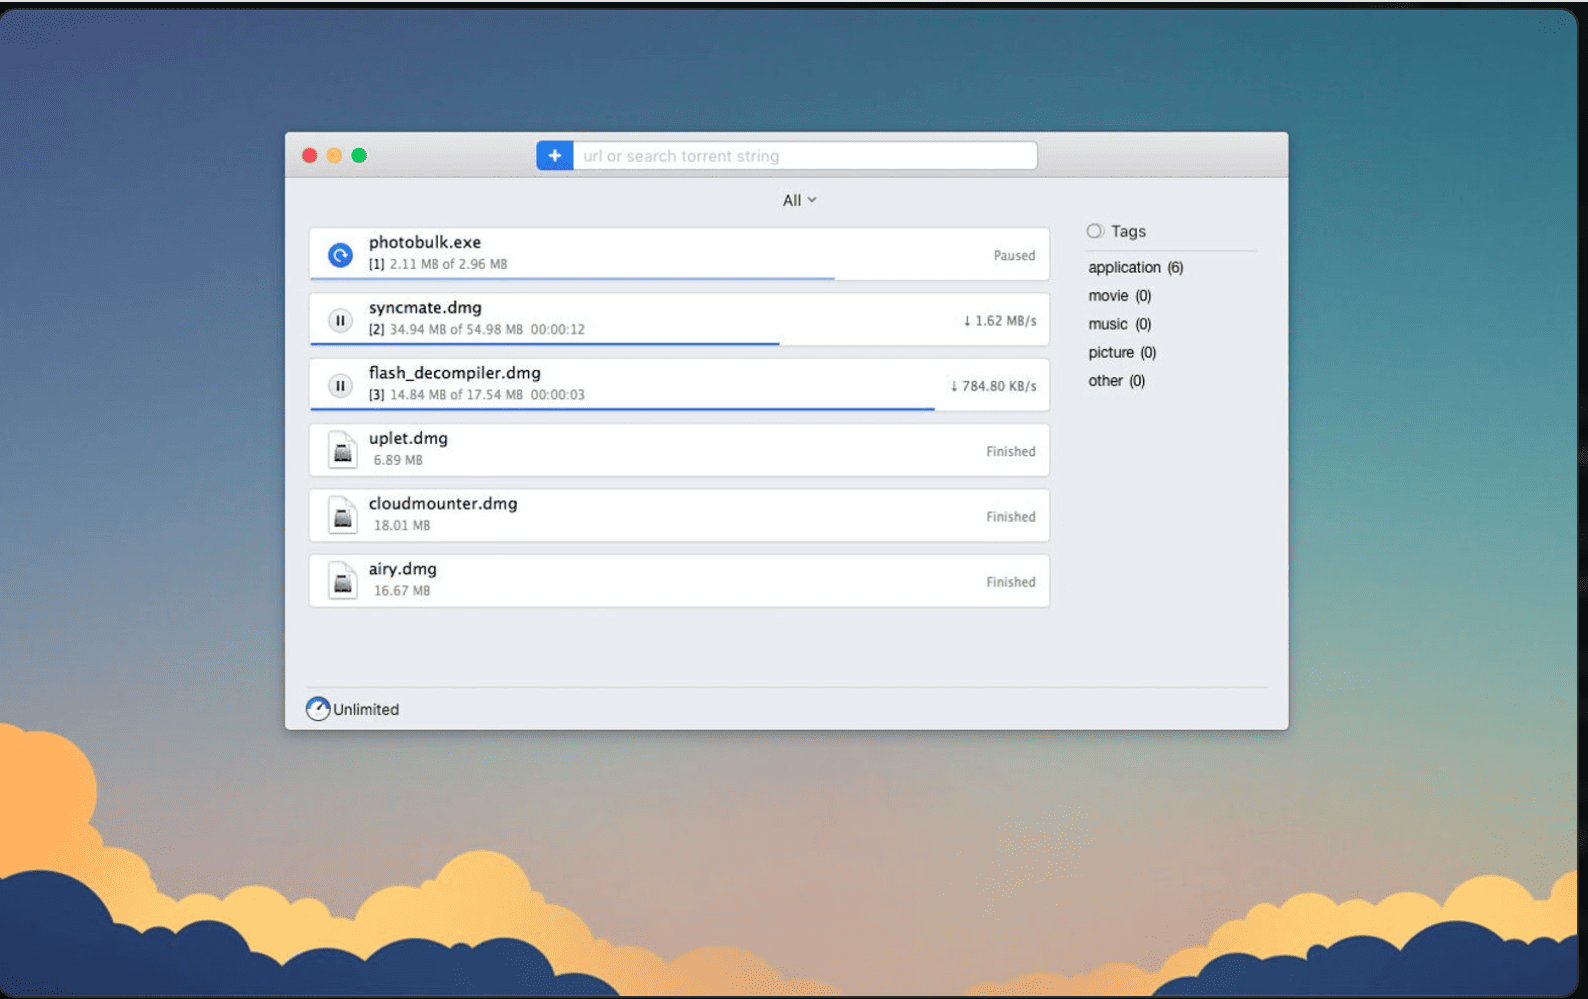Click the photobulk.exe progress bar
Image resolution: width=1588 pixels, height=999 pixels.
[x=572, y=278]
